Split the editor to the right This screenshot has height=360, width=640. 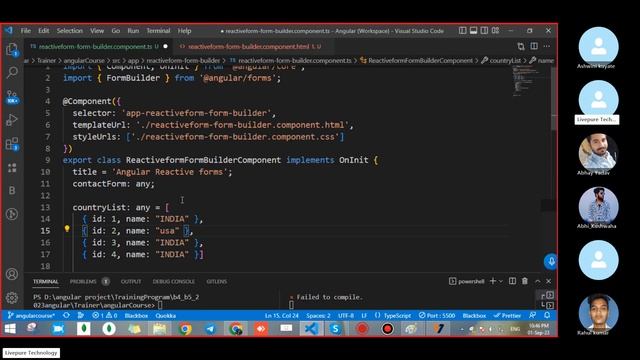point(534,46)
